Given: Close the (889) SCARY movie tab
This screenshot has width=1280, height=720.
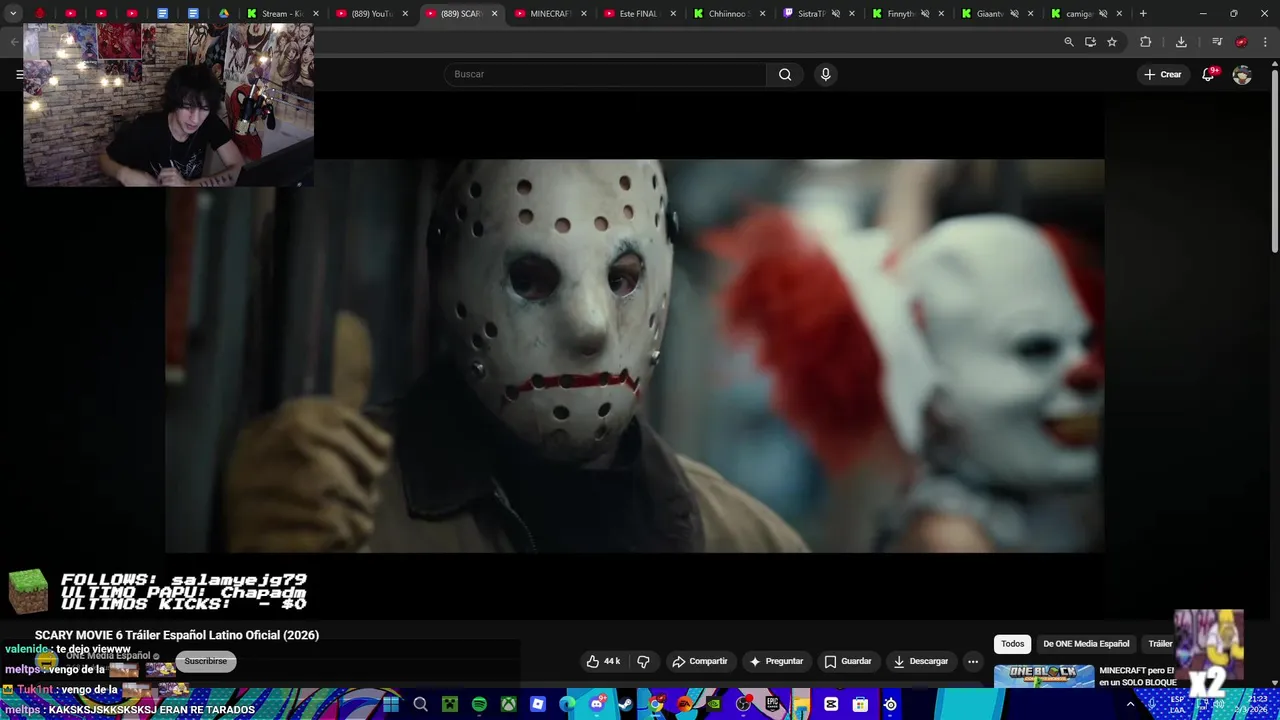Looking at the screenshot, I should (494, 14).
